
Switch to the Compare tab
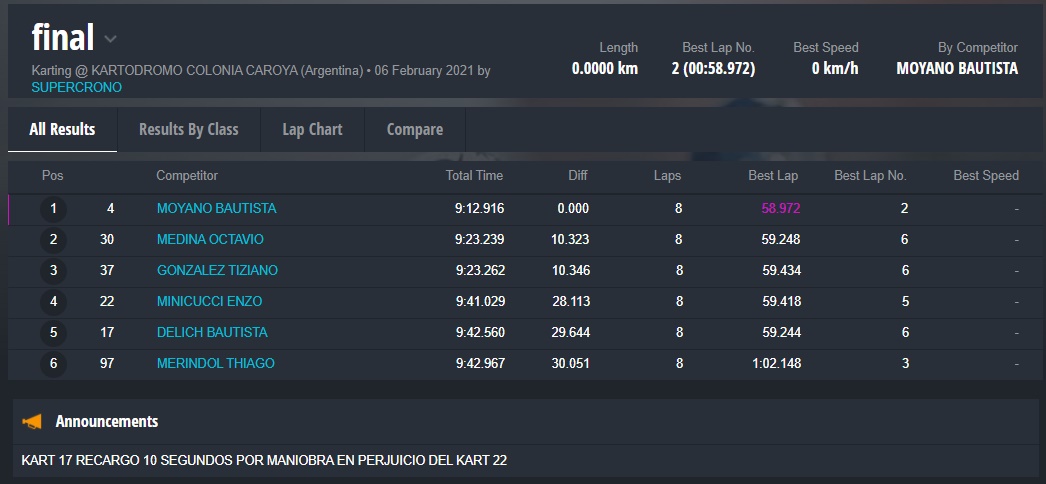[414, 129]
